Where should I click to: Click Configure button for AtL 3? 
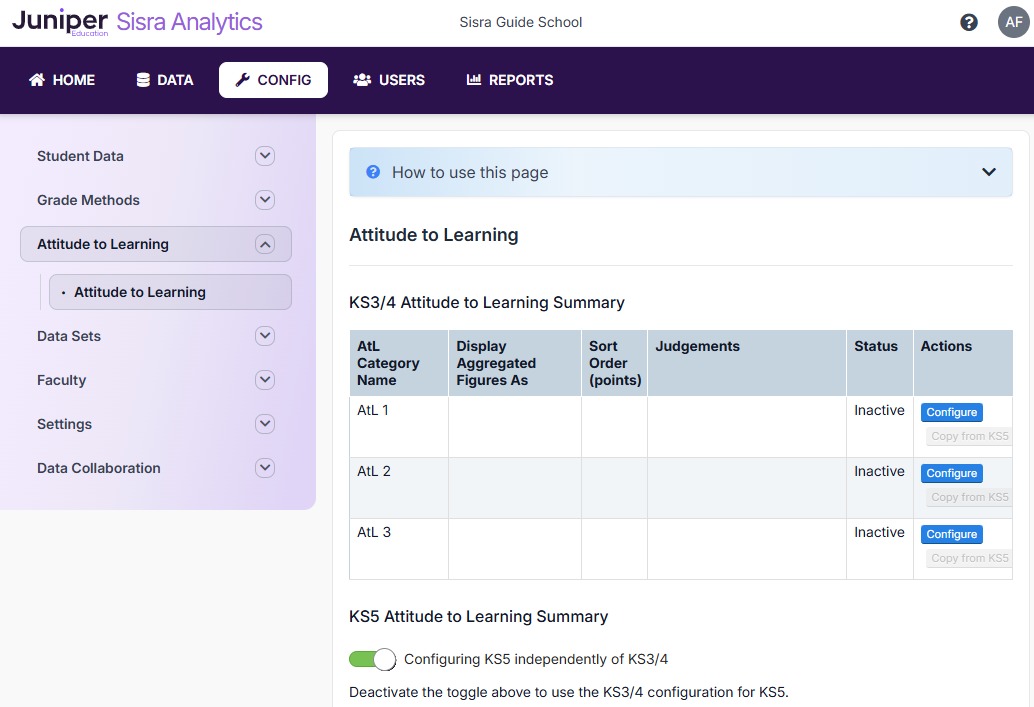[951, 534]
